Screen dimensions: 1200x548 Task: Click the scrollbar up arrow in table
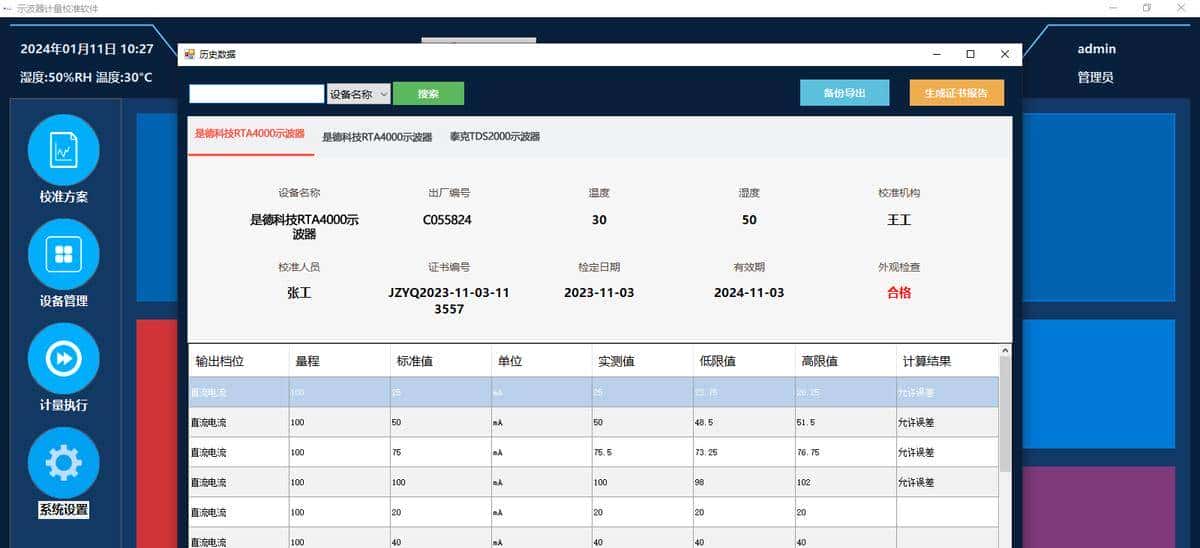pos(1005,350)
